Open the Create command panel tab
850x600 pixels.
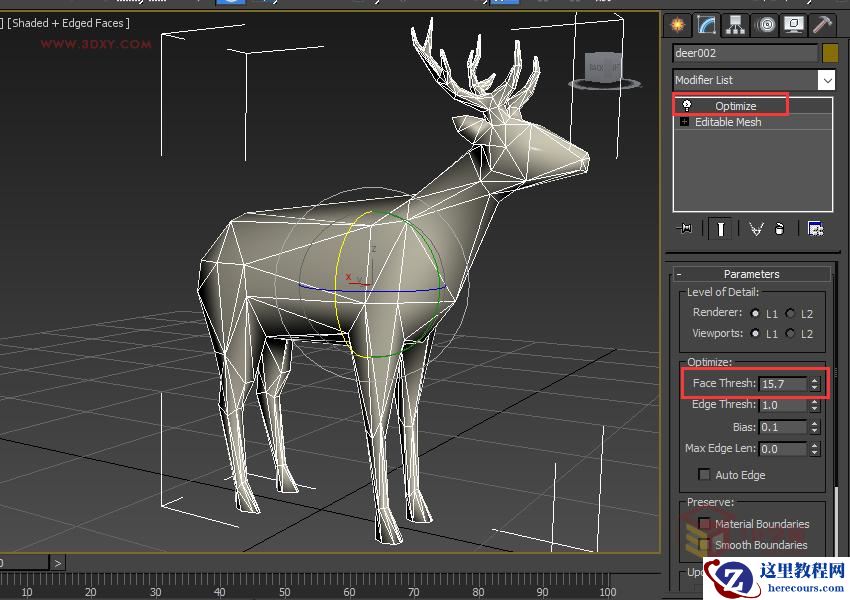coord(678,24)
